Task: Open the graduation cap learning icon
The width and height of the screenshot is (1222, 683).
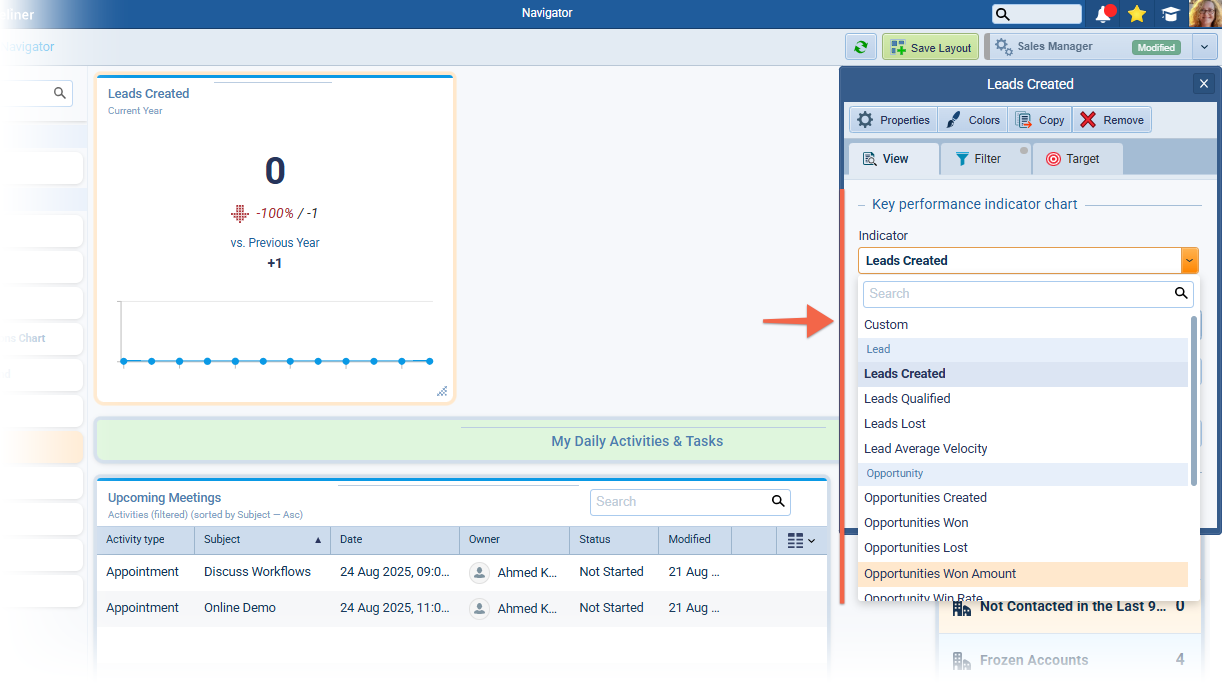Action: (1168, 14)
